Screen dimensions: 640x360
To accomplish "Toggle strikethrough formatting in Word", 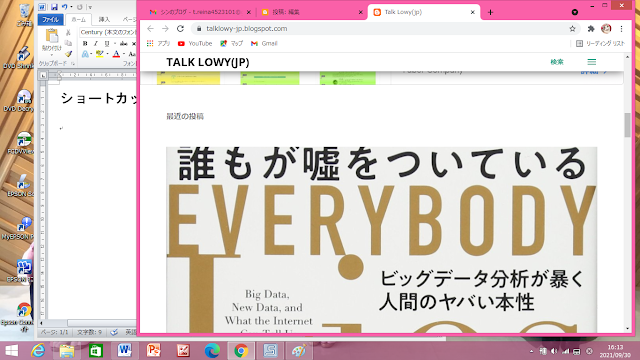I will (124, 43).
